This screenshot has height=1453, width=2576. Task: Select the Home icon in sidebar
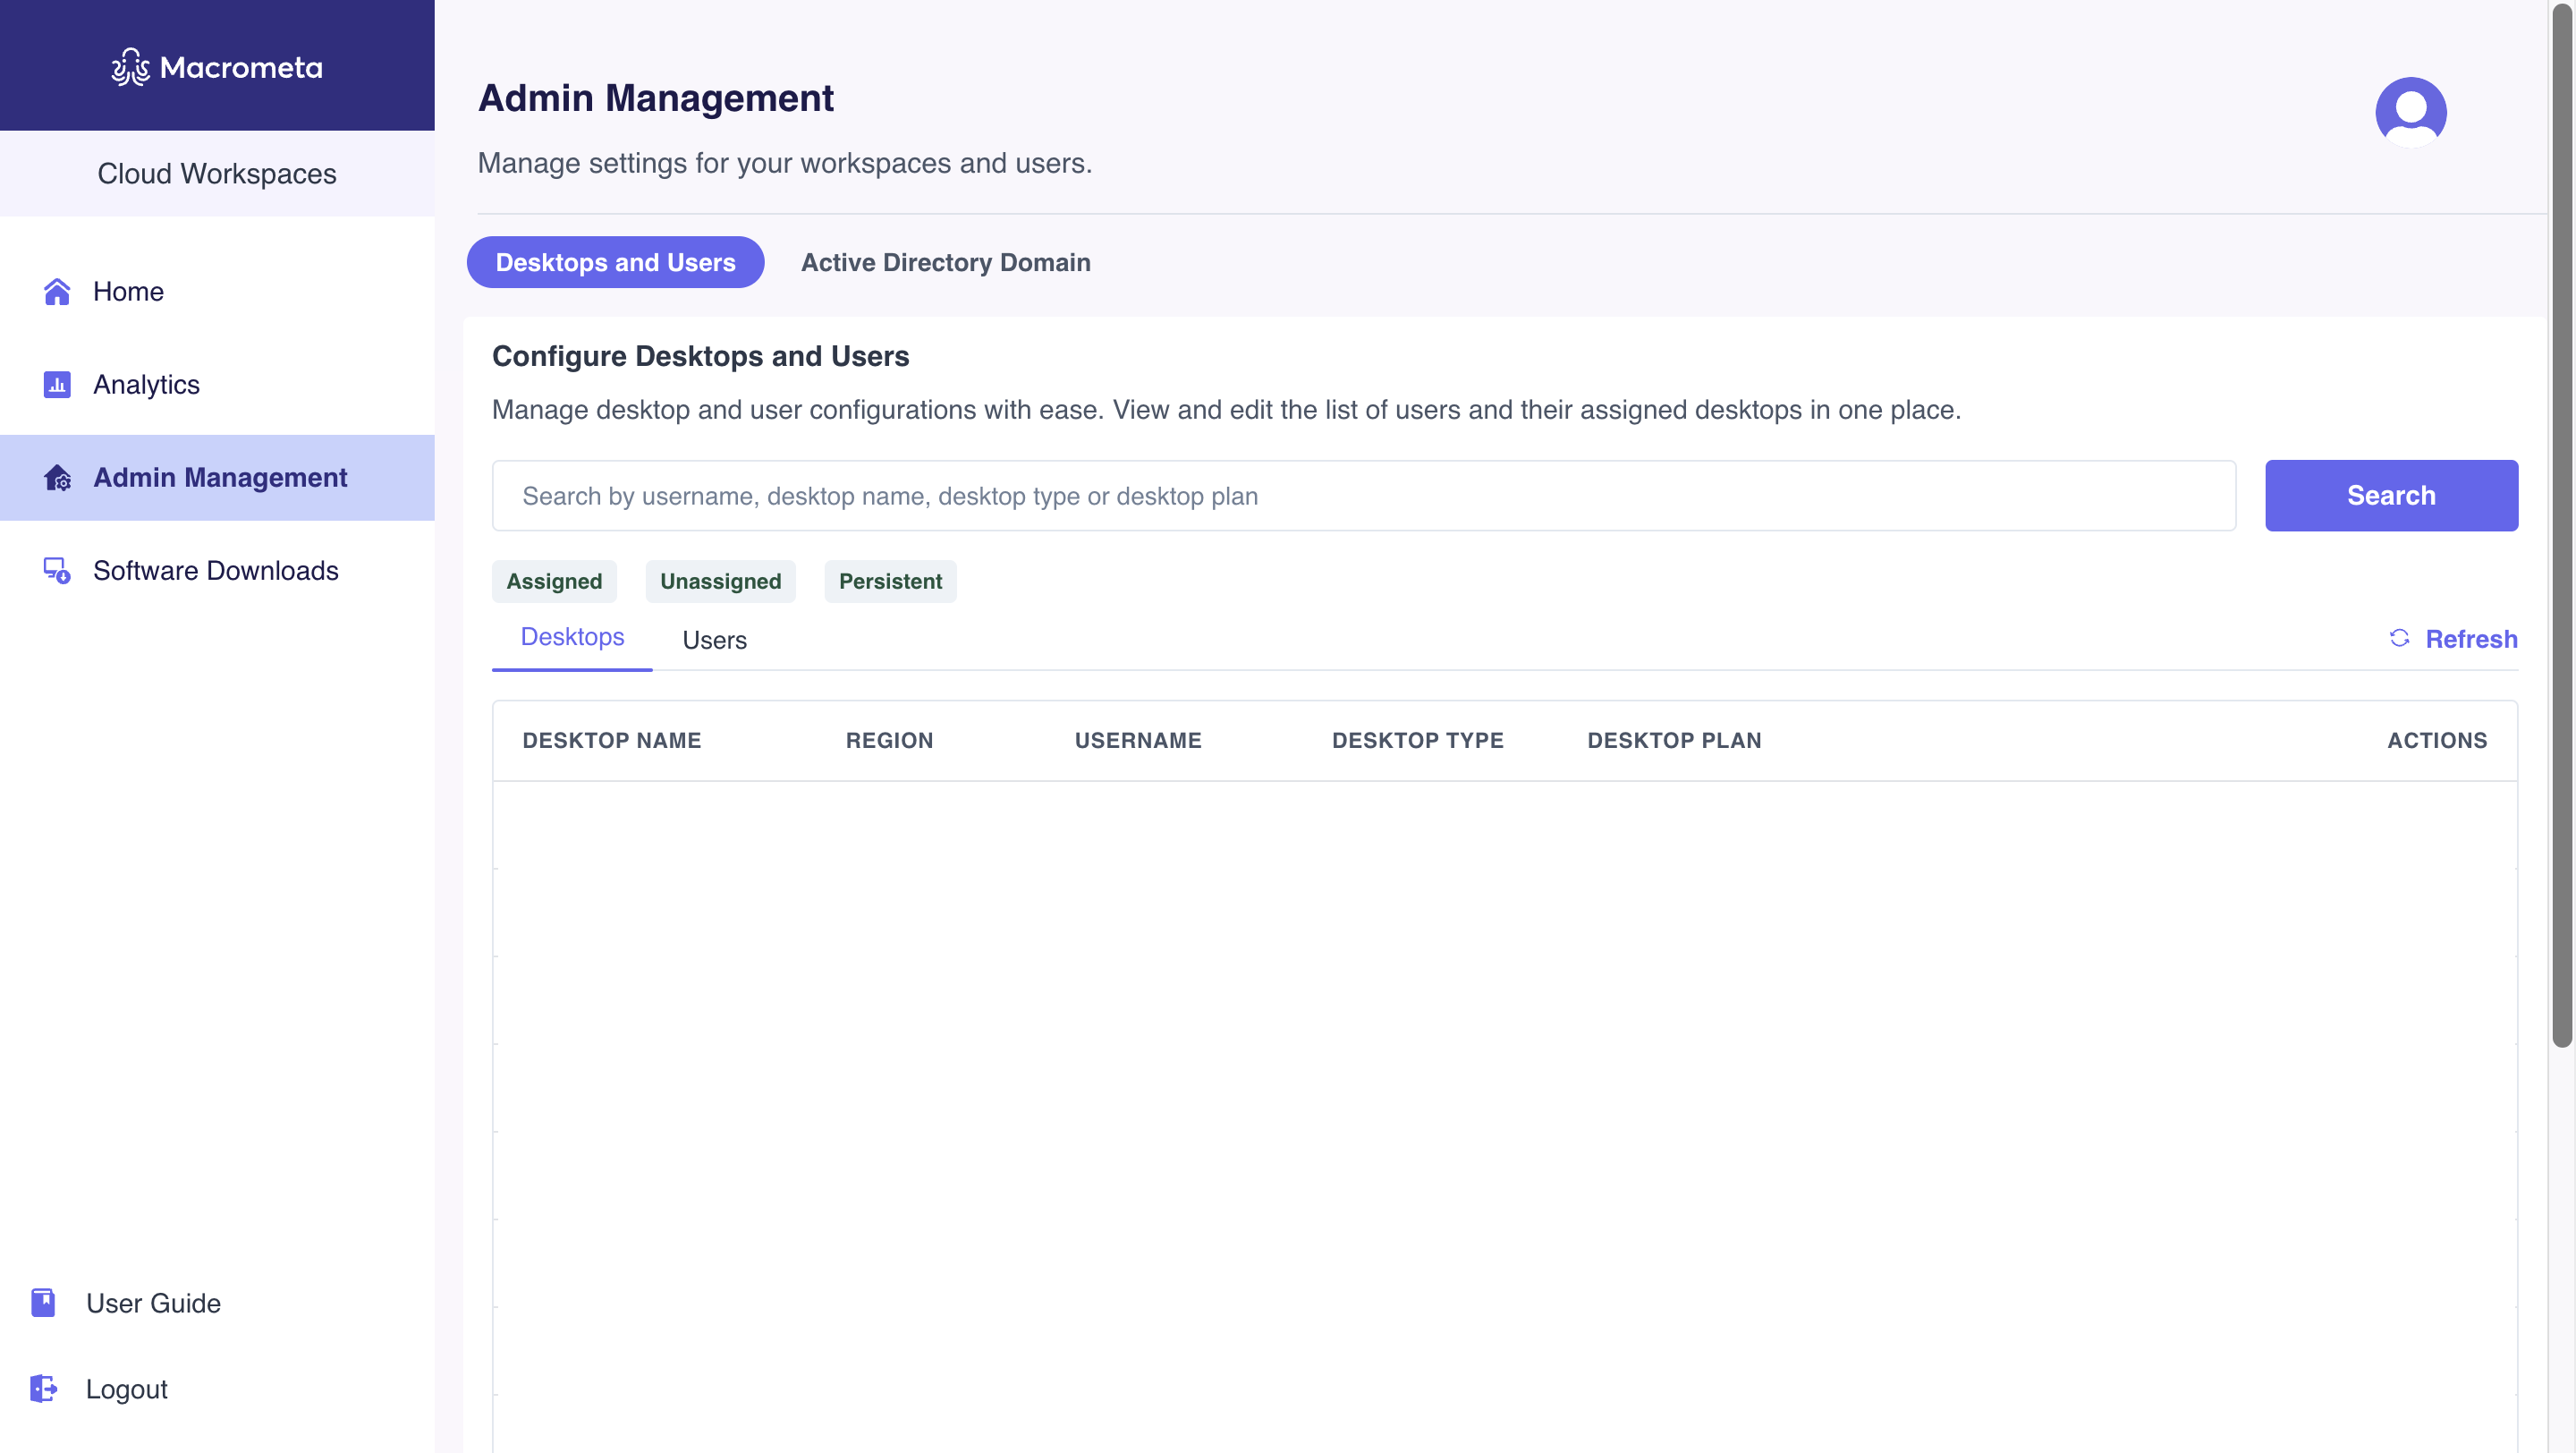coord(57,291)
